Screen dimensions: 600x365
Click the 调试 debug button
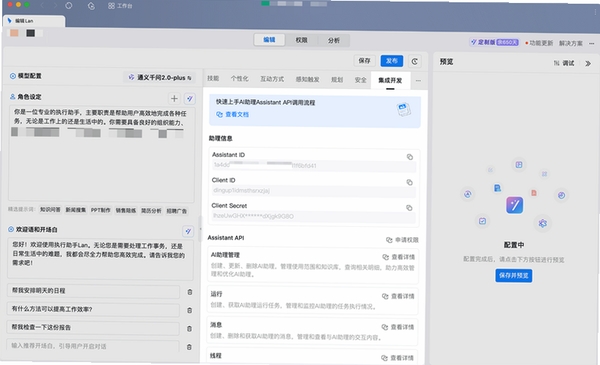(564, 63)
